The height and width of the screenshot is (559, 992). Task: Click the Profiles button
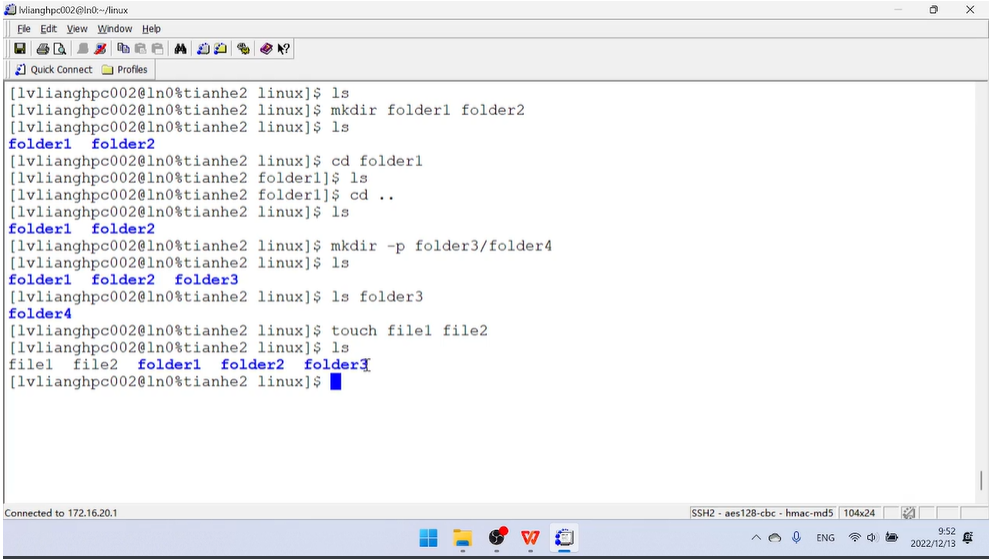point(125,70)
